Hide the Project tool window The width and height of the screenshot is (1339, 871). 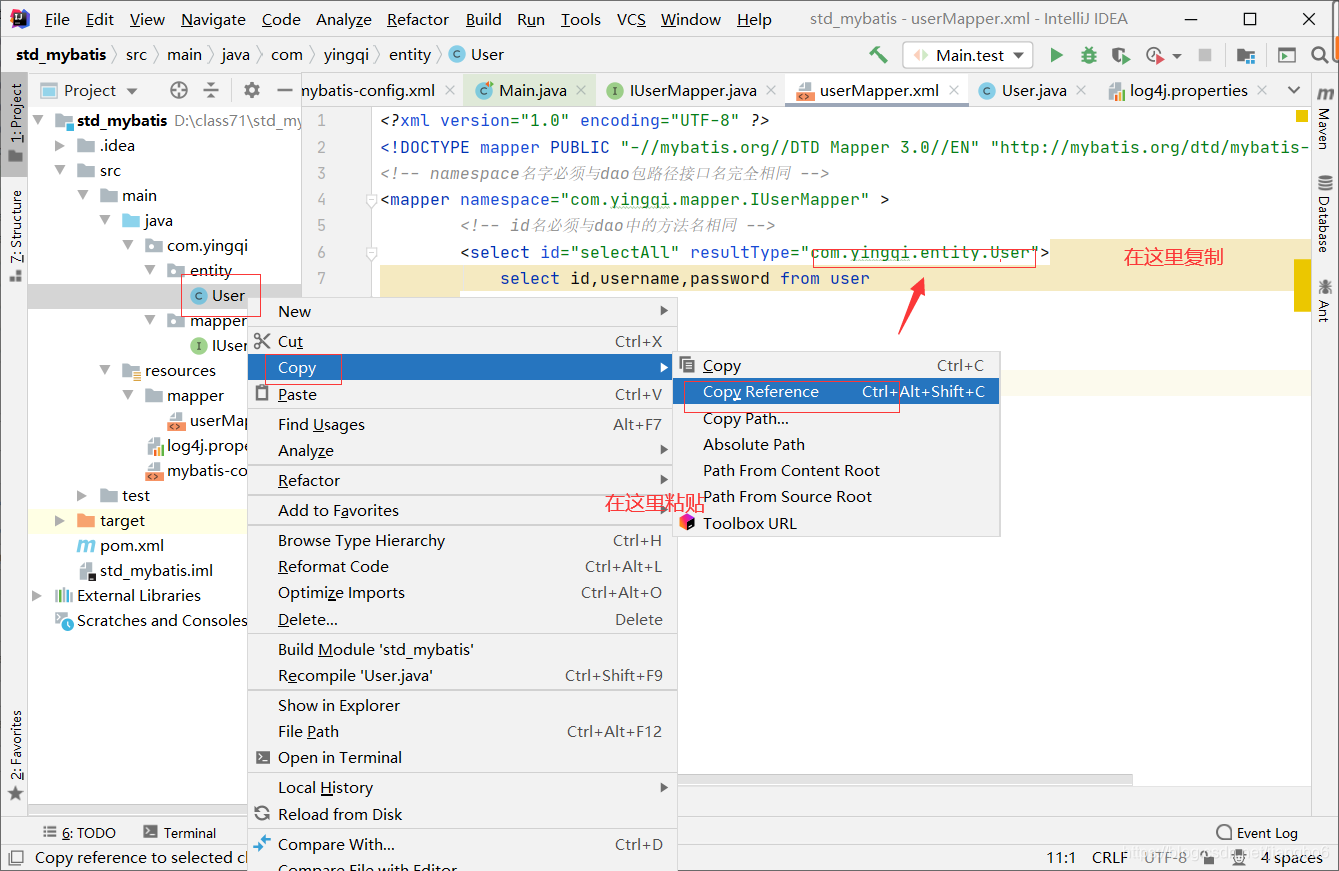click(285, 90)
